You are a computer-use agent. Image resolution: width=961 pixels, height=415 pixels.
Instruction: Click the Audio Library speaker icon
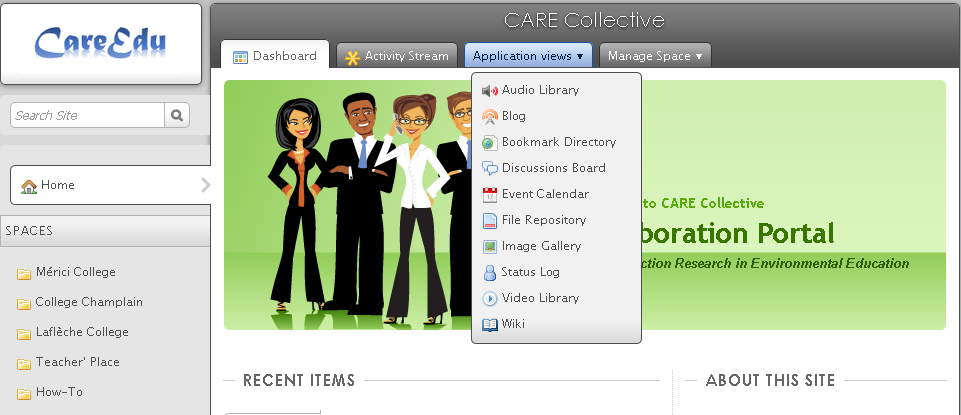point(489,91)
